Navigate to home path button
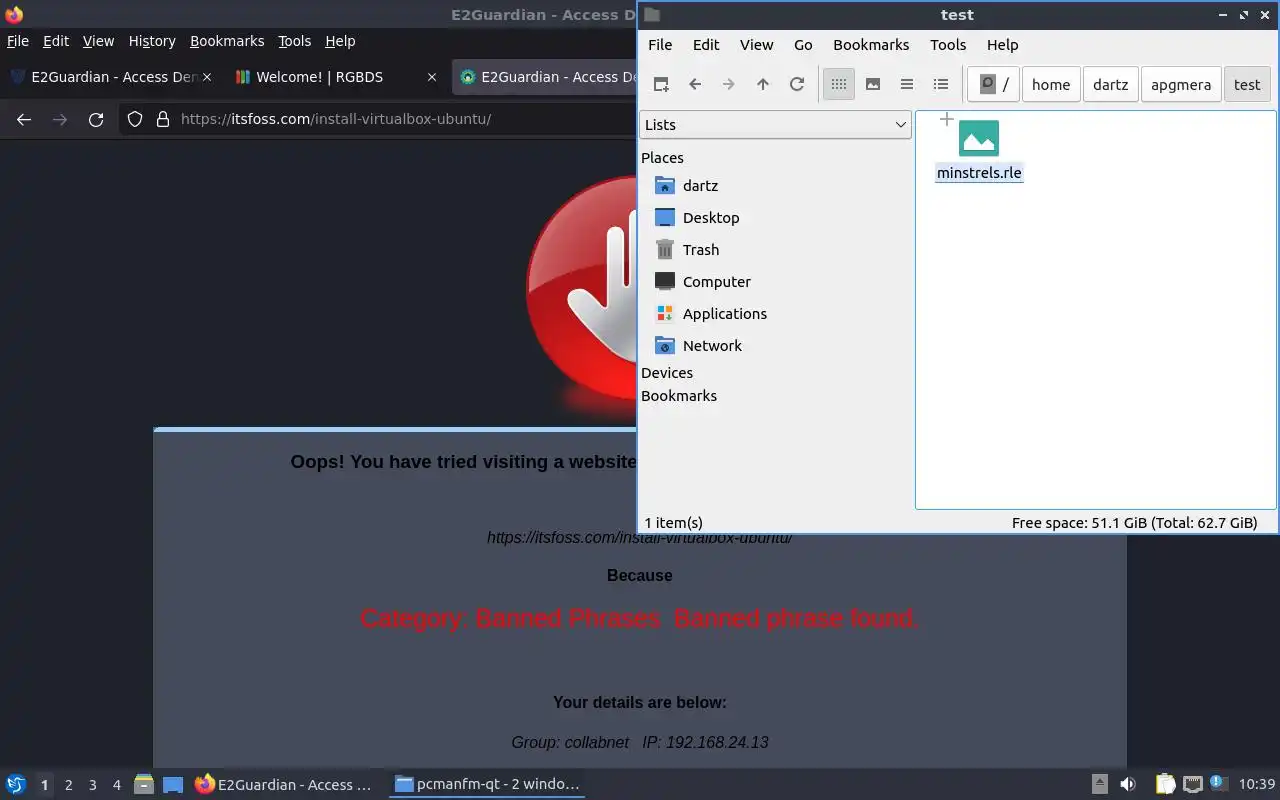Screen dimensions: 1280x800 tap(1051, 85)
